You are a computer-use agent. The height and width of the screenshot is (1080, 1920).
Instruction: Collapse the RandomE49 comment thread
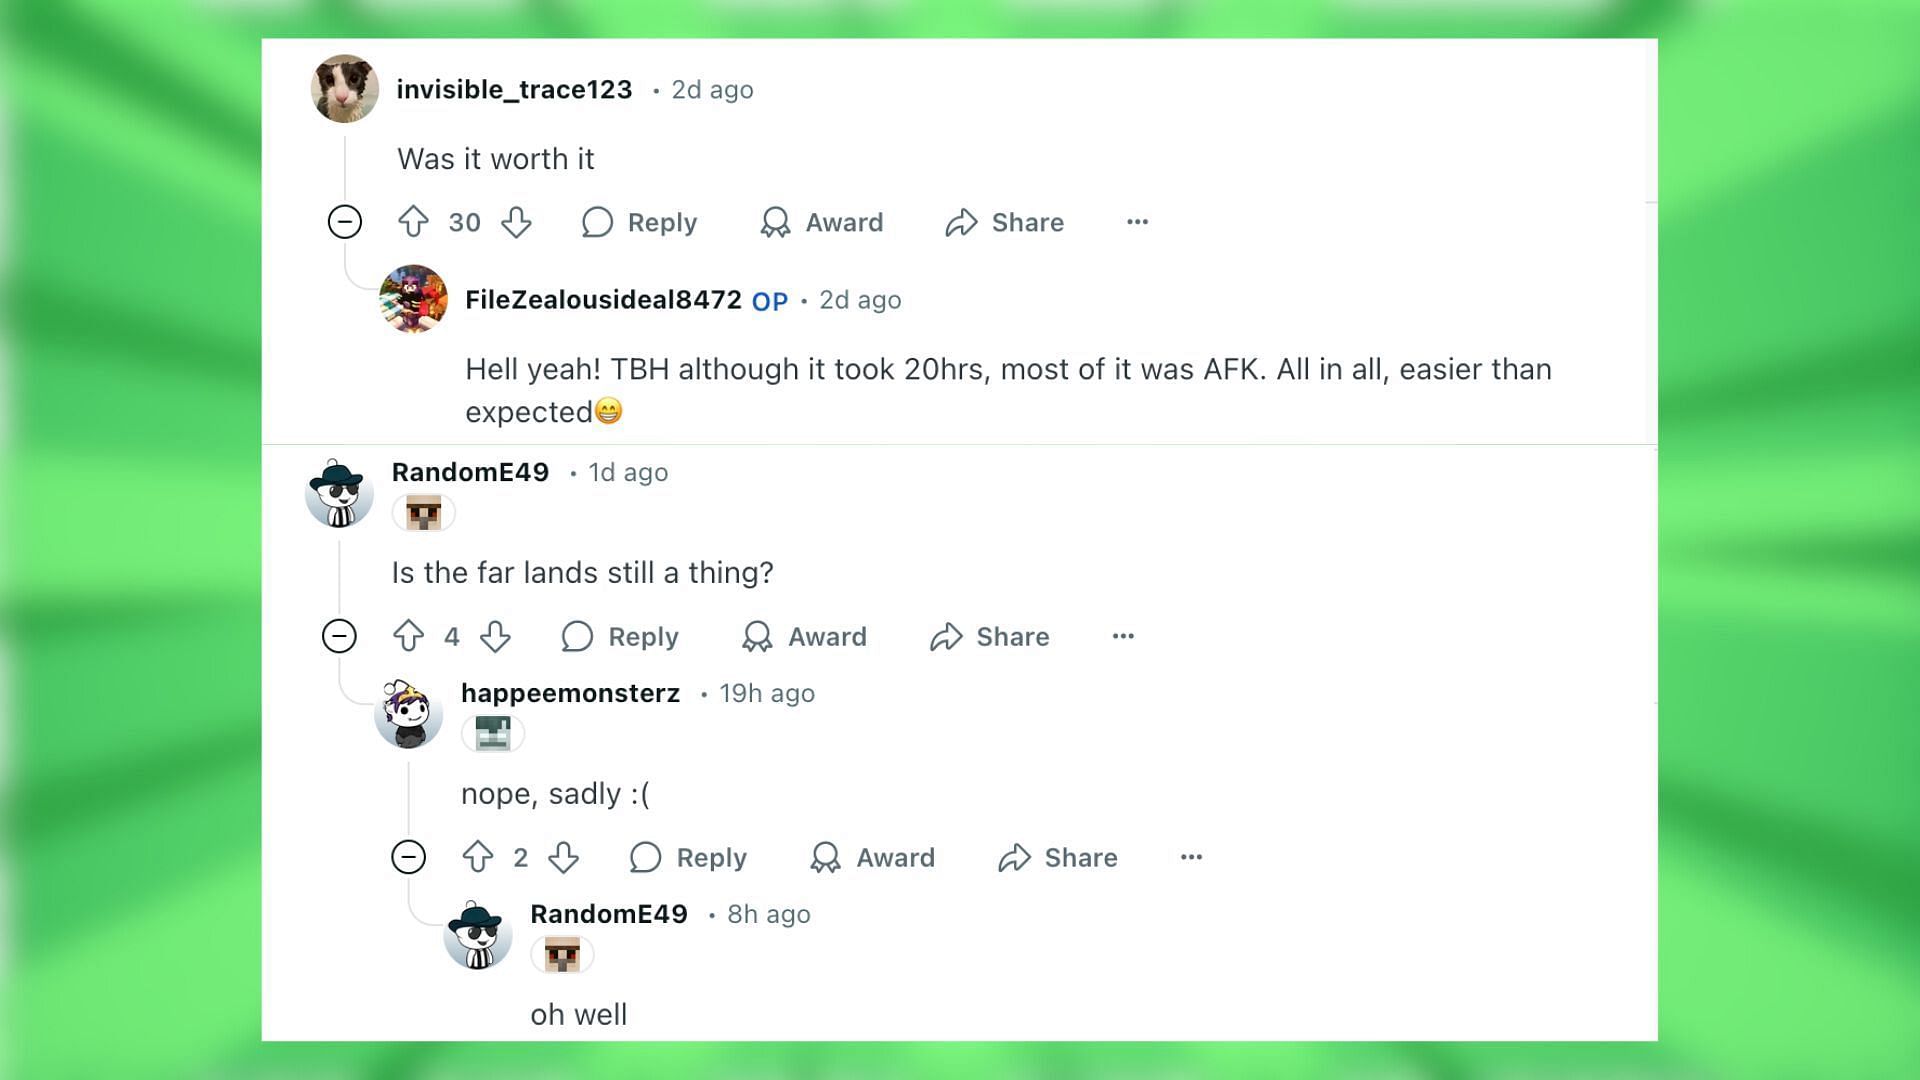340,636
